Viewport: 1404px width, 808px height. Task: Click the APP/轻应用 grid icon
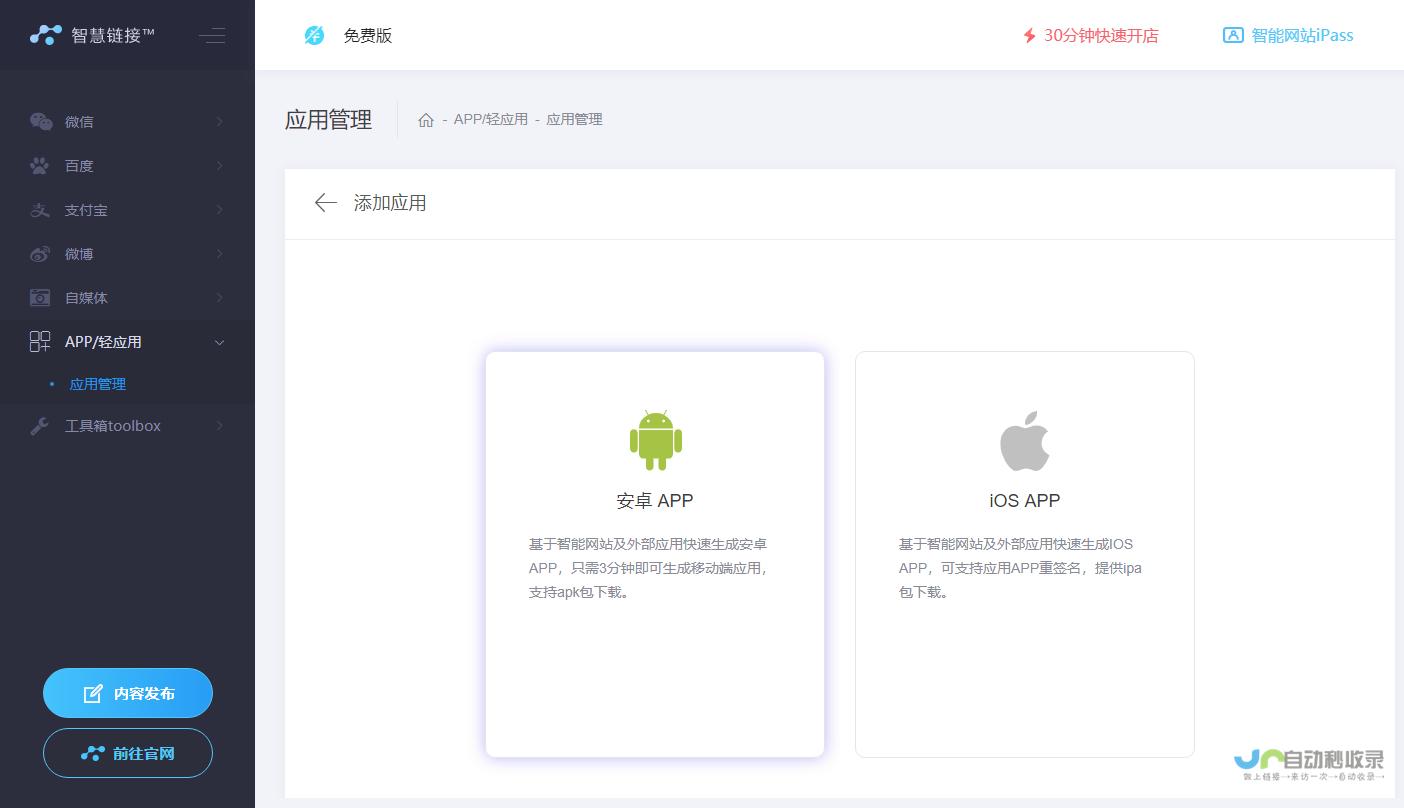pyautogui.click(x=40, y=342)
